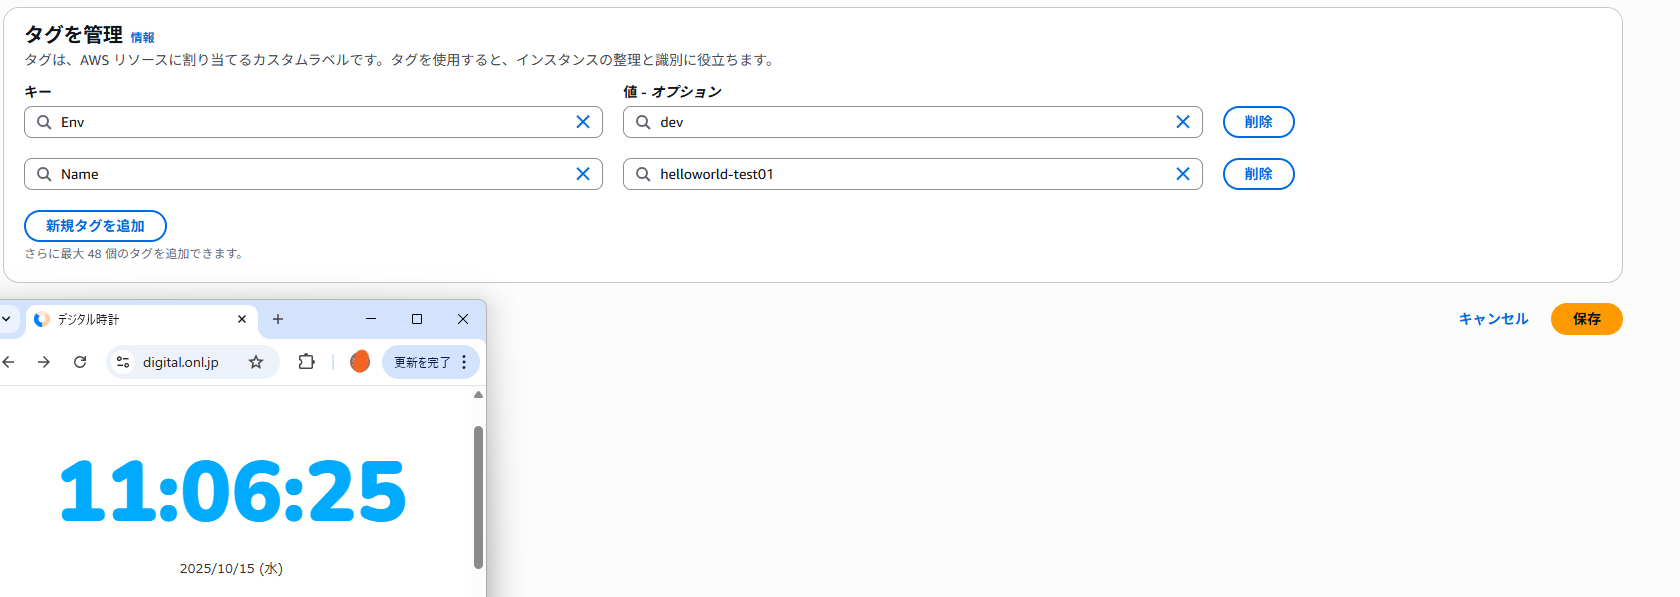Image resolution: width=1680 pixels, height=597 pixels.
Task: Click the タグを管理 heading
Action: point(74,35)
